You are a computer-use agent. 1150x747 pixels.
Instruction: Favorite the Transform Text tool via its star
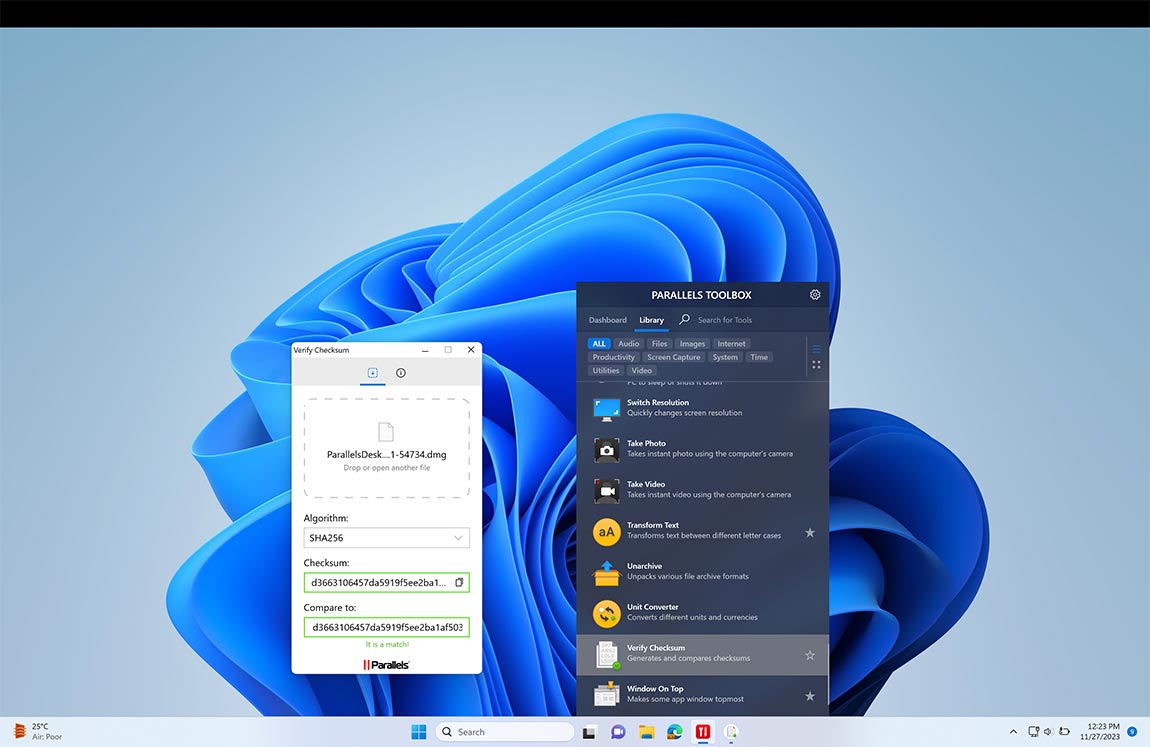[809, 533]
